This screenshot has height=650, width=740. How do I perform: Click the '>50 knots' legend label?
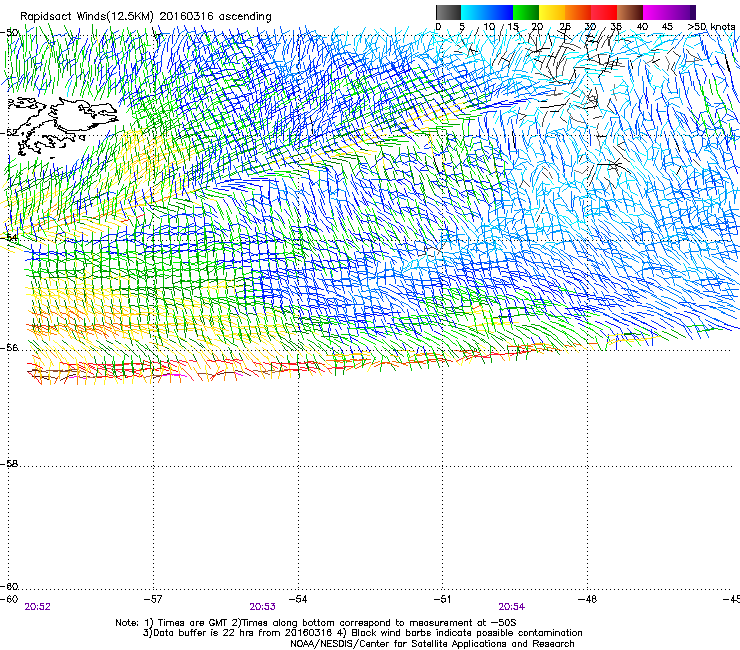tap(711, 27)
